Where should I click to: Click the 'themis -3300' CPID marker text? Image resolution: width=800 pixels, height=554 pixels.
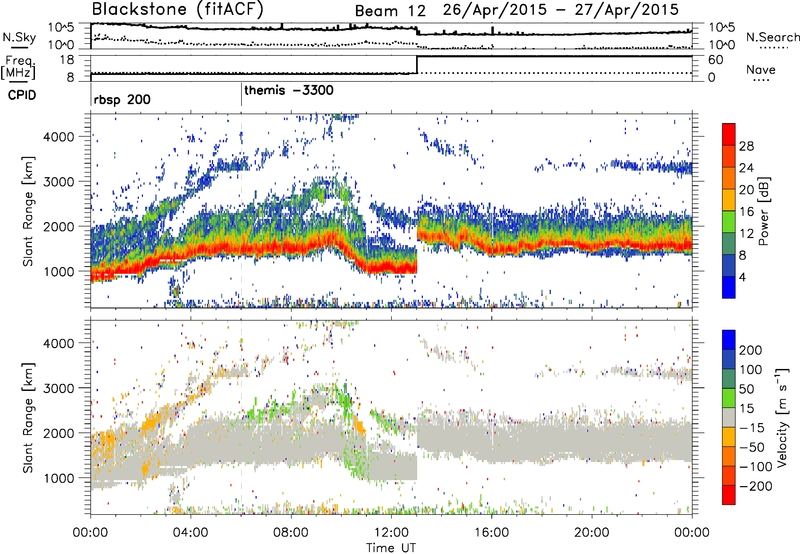click(289, 90)
